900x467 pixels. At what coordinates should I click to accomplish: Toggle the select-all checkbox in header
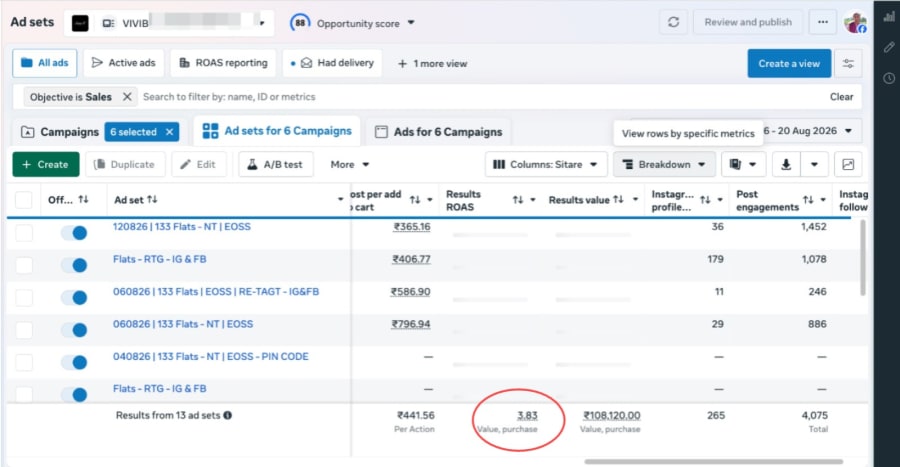tap(24, 200)
